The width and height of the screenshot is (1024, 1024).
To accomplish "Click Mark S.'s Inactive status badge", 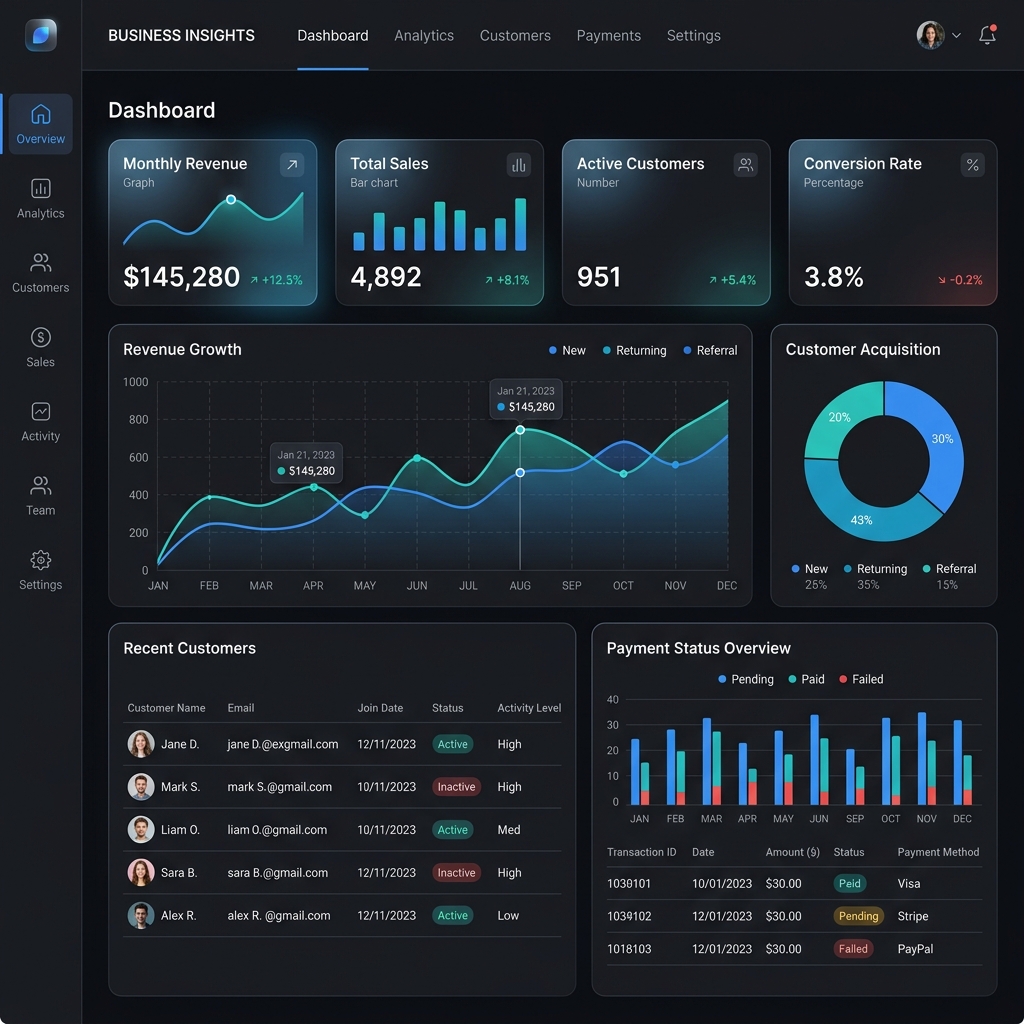I will tap(456, 787).
